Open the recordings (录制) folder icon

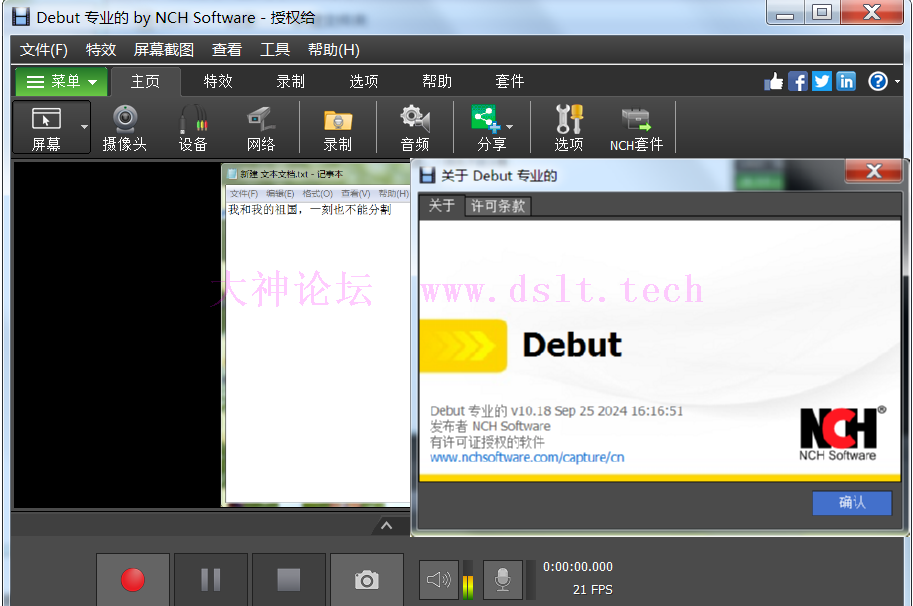[x=338, y=129]
